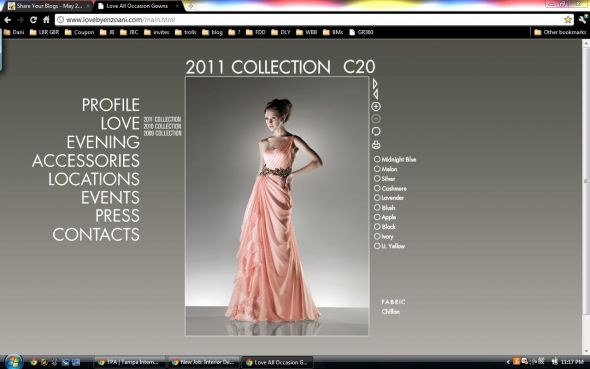This screenshot has width=590, height=369.
Task: Open the FDD bookmark folder
Action: click(256, 32)
